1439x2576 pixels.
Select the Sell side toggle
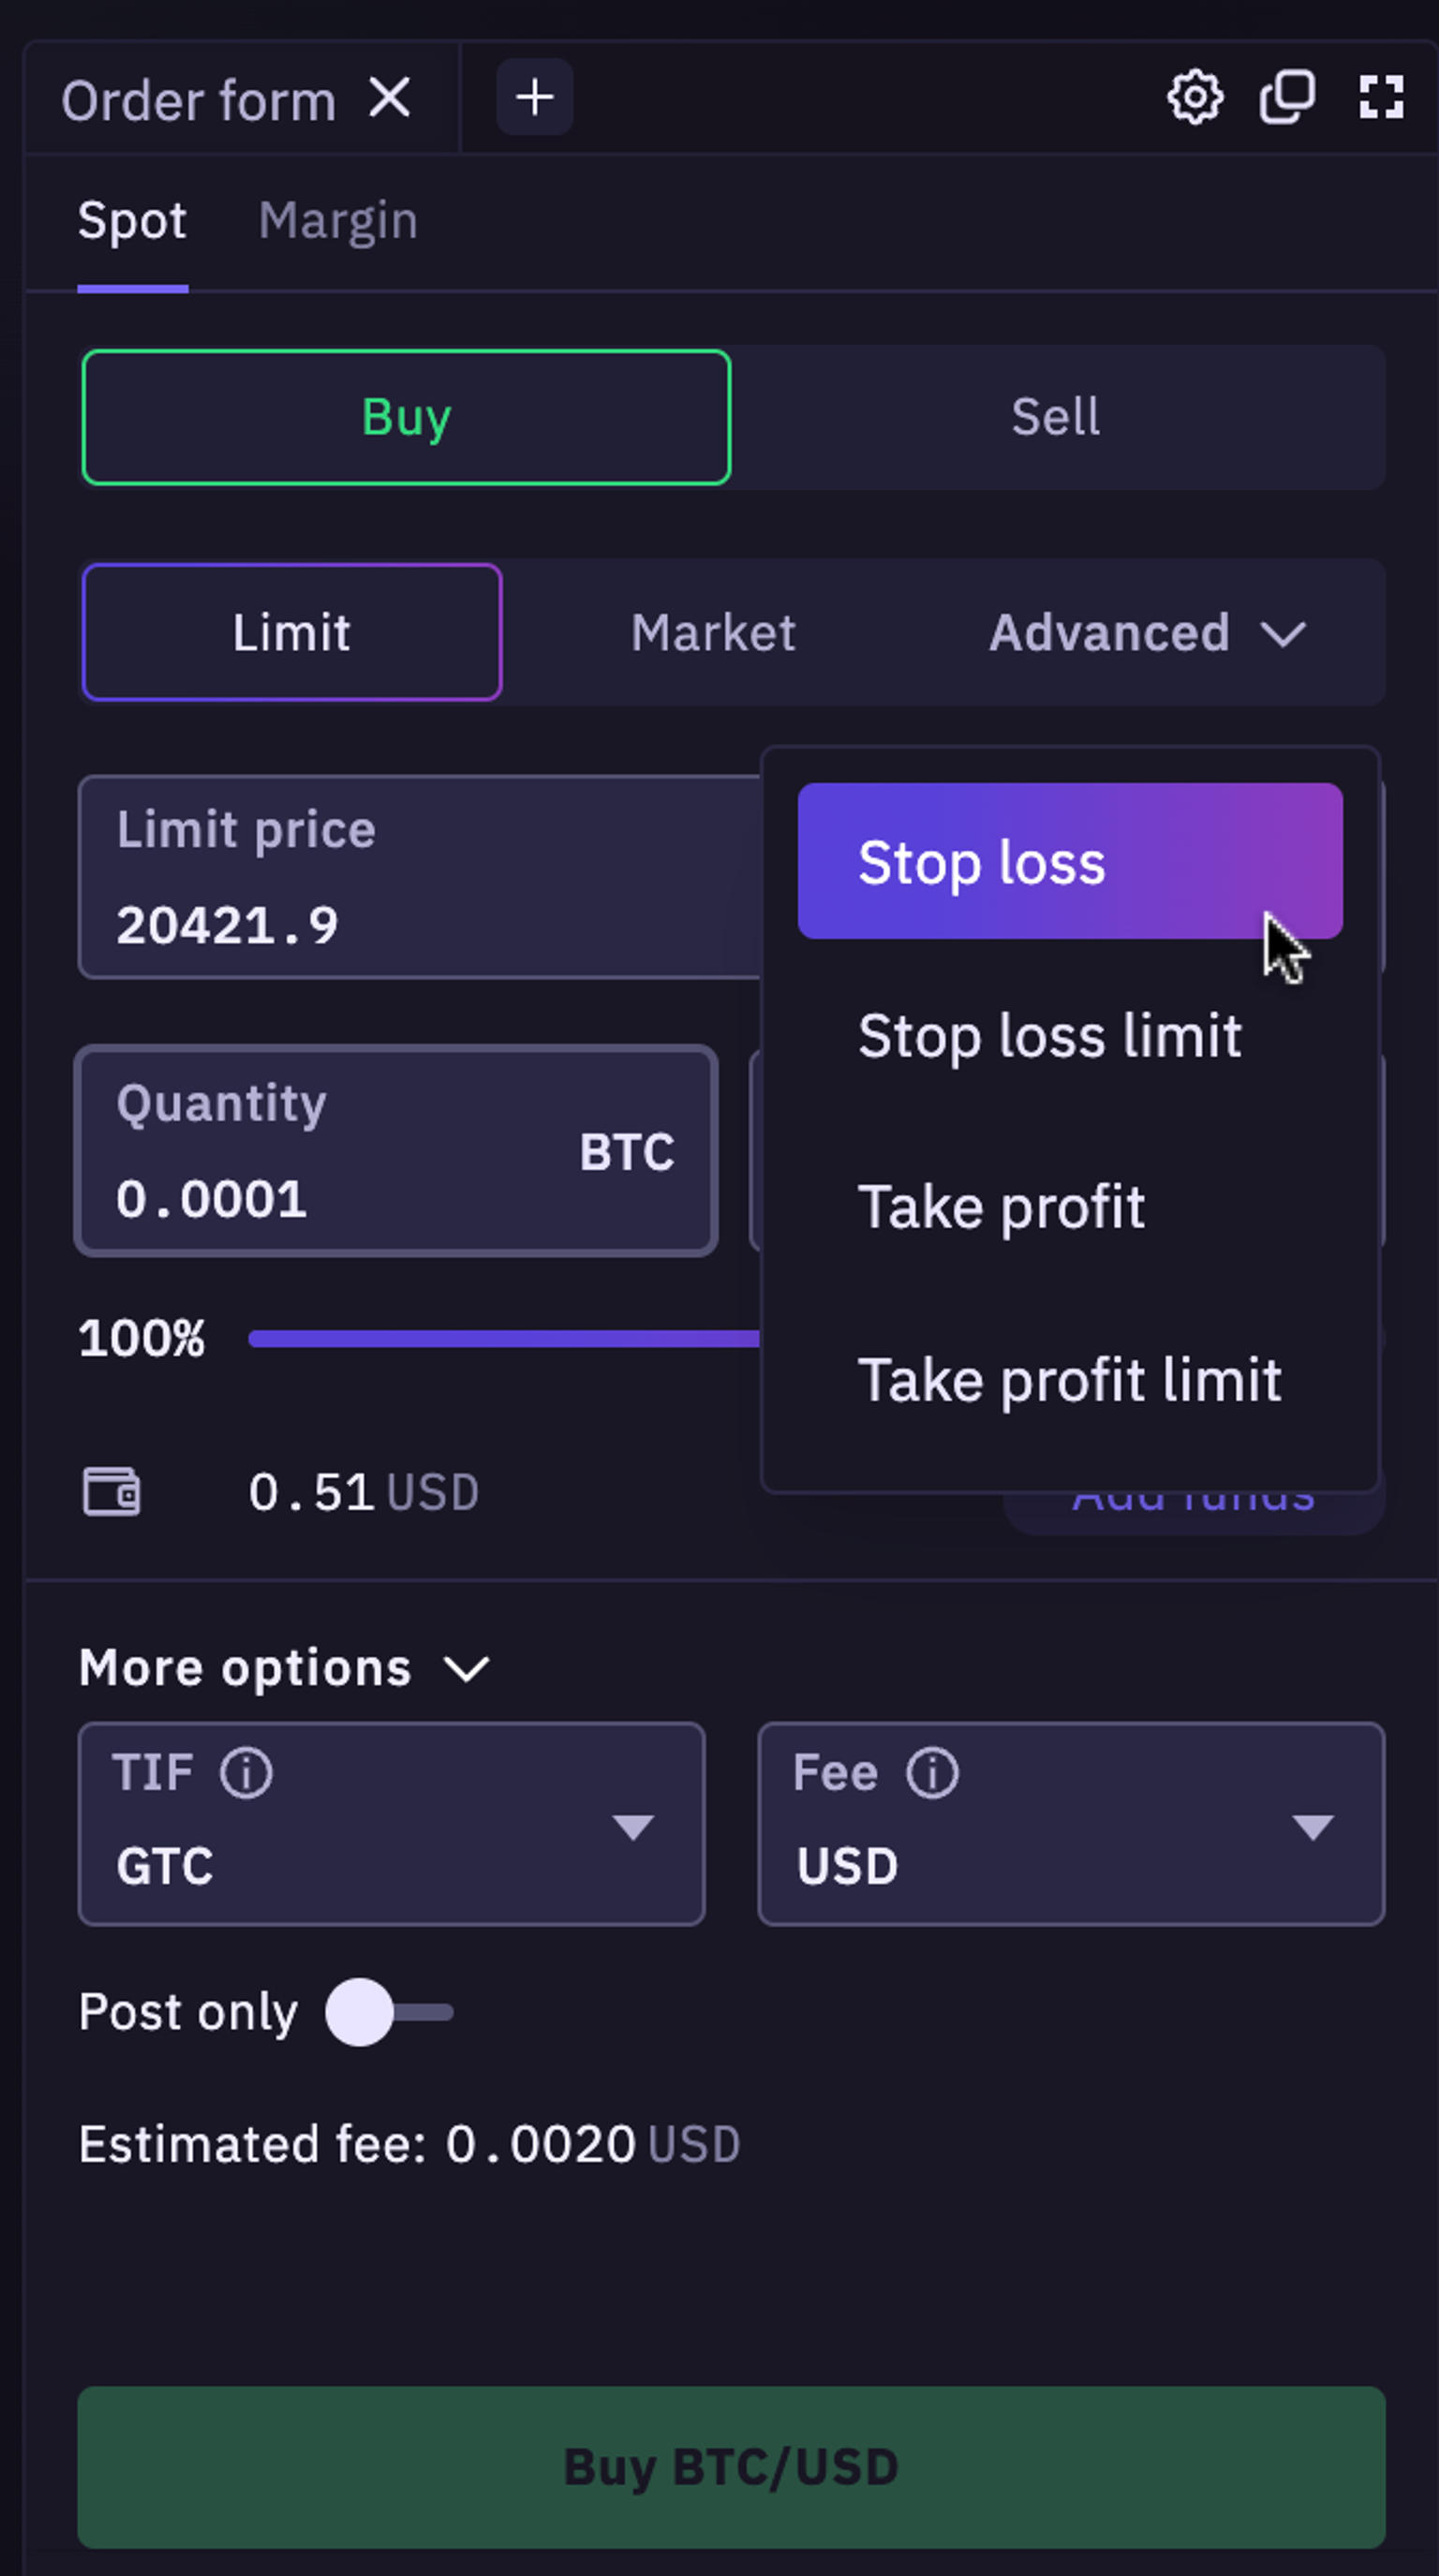[1056, 417]
